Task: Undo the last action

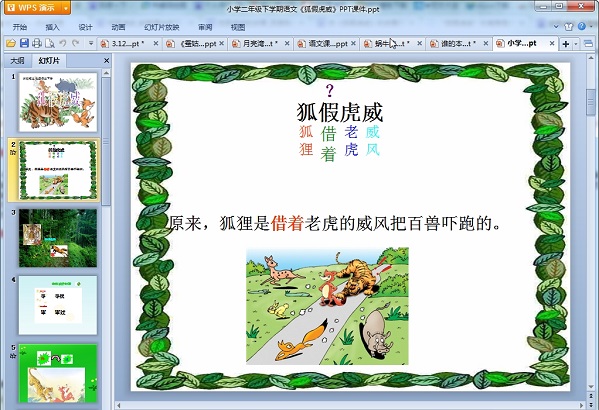Action: click(63, 43)
